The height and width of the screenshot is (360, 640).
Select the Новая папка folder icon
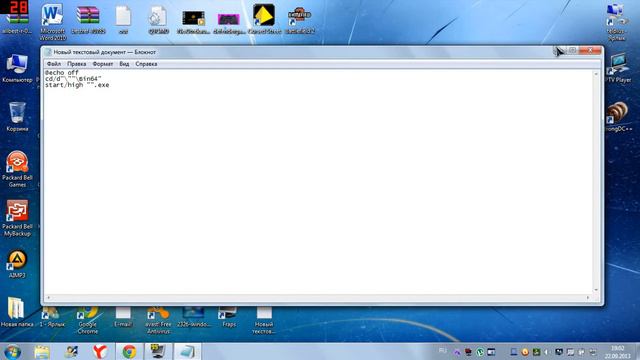pos(17,312)
